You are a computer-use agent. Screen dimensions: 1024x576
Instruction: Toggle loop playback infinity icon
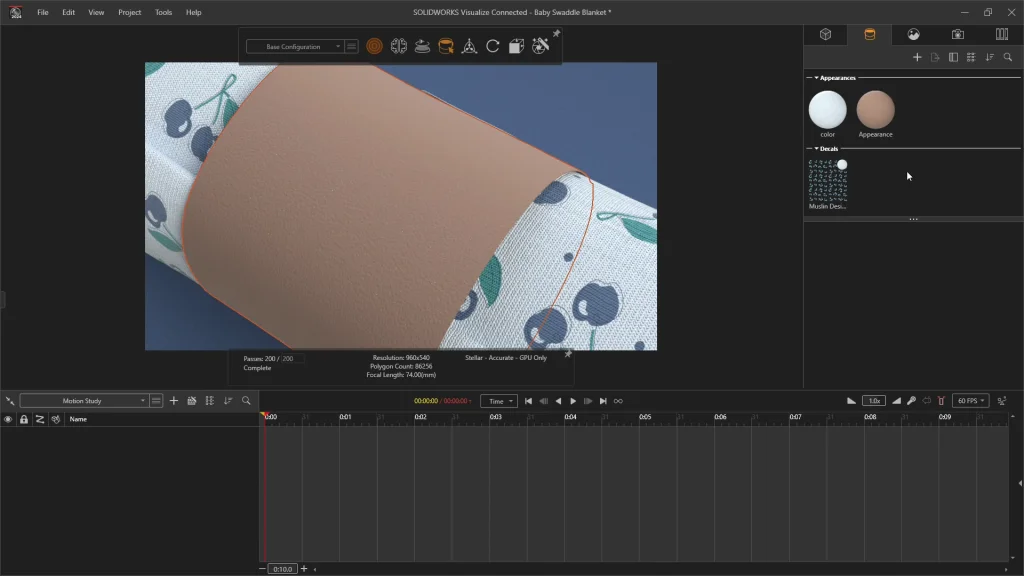618,401
